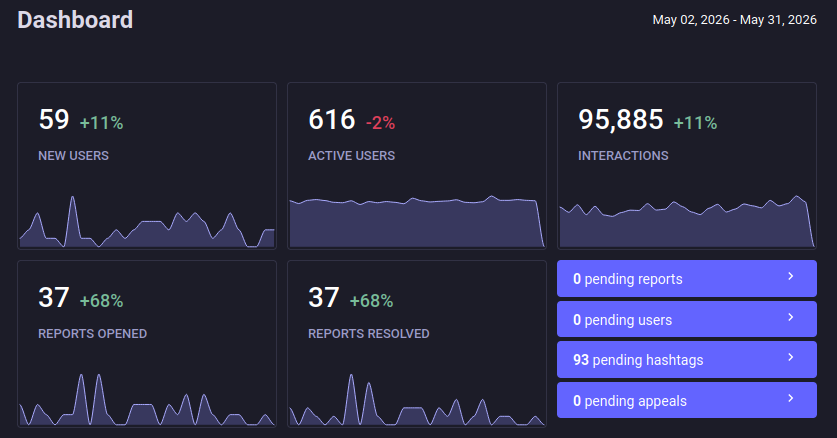Open the 0 pending appeals link

coord(686,400)
